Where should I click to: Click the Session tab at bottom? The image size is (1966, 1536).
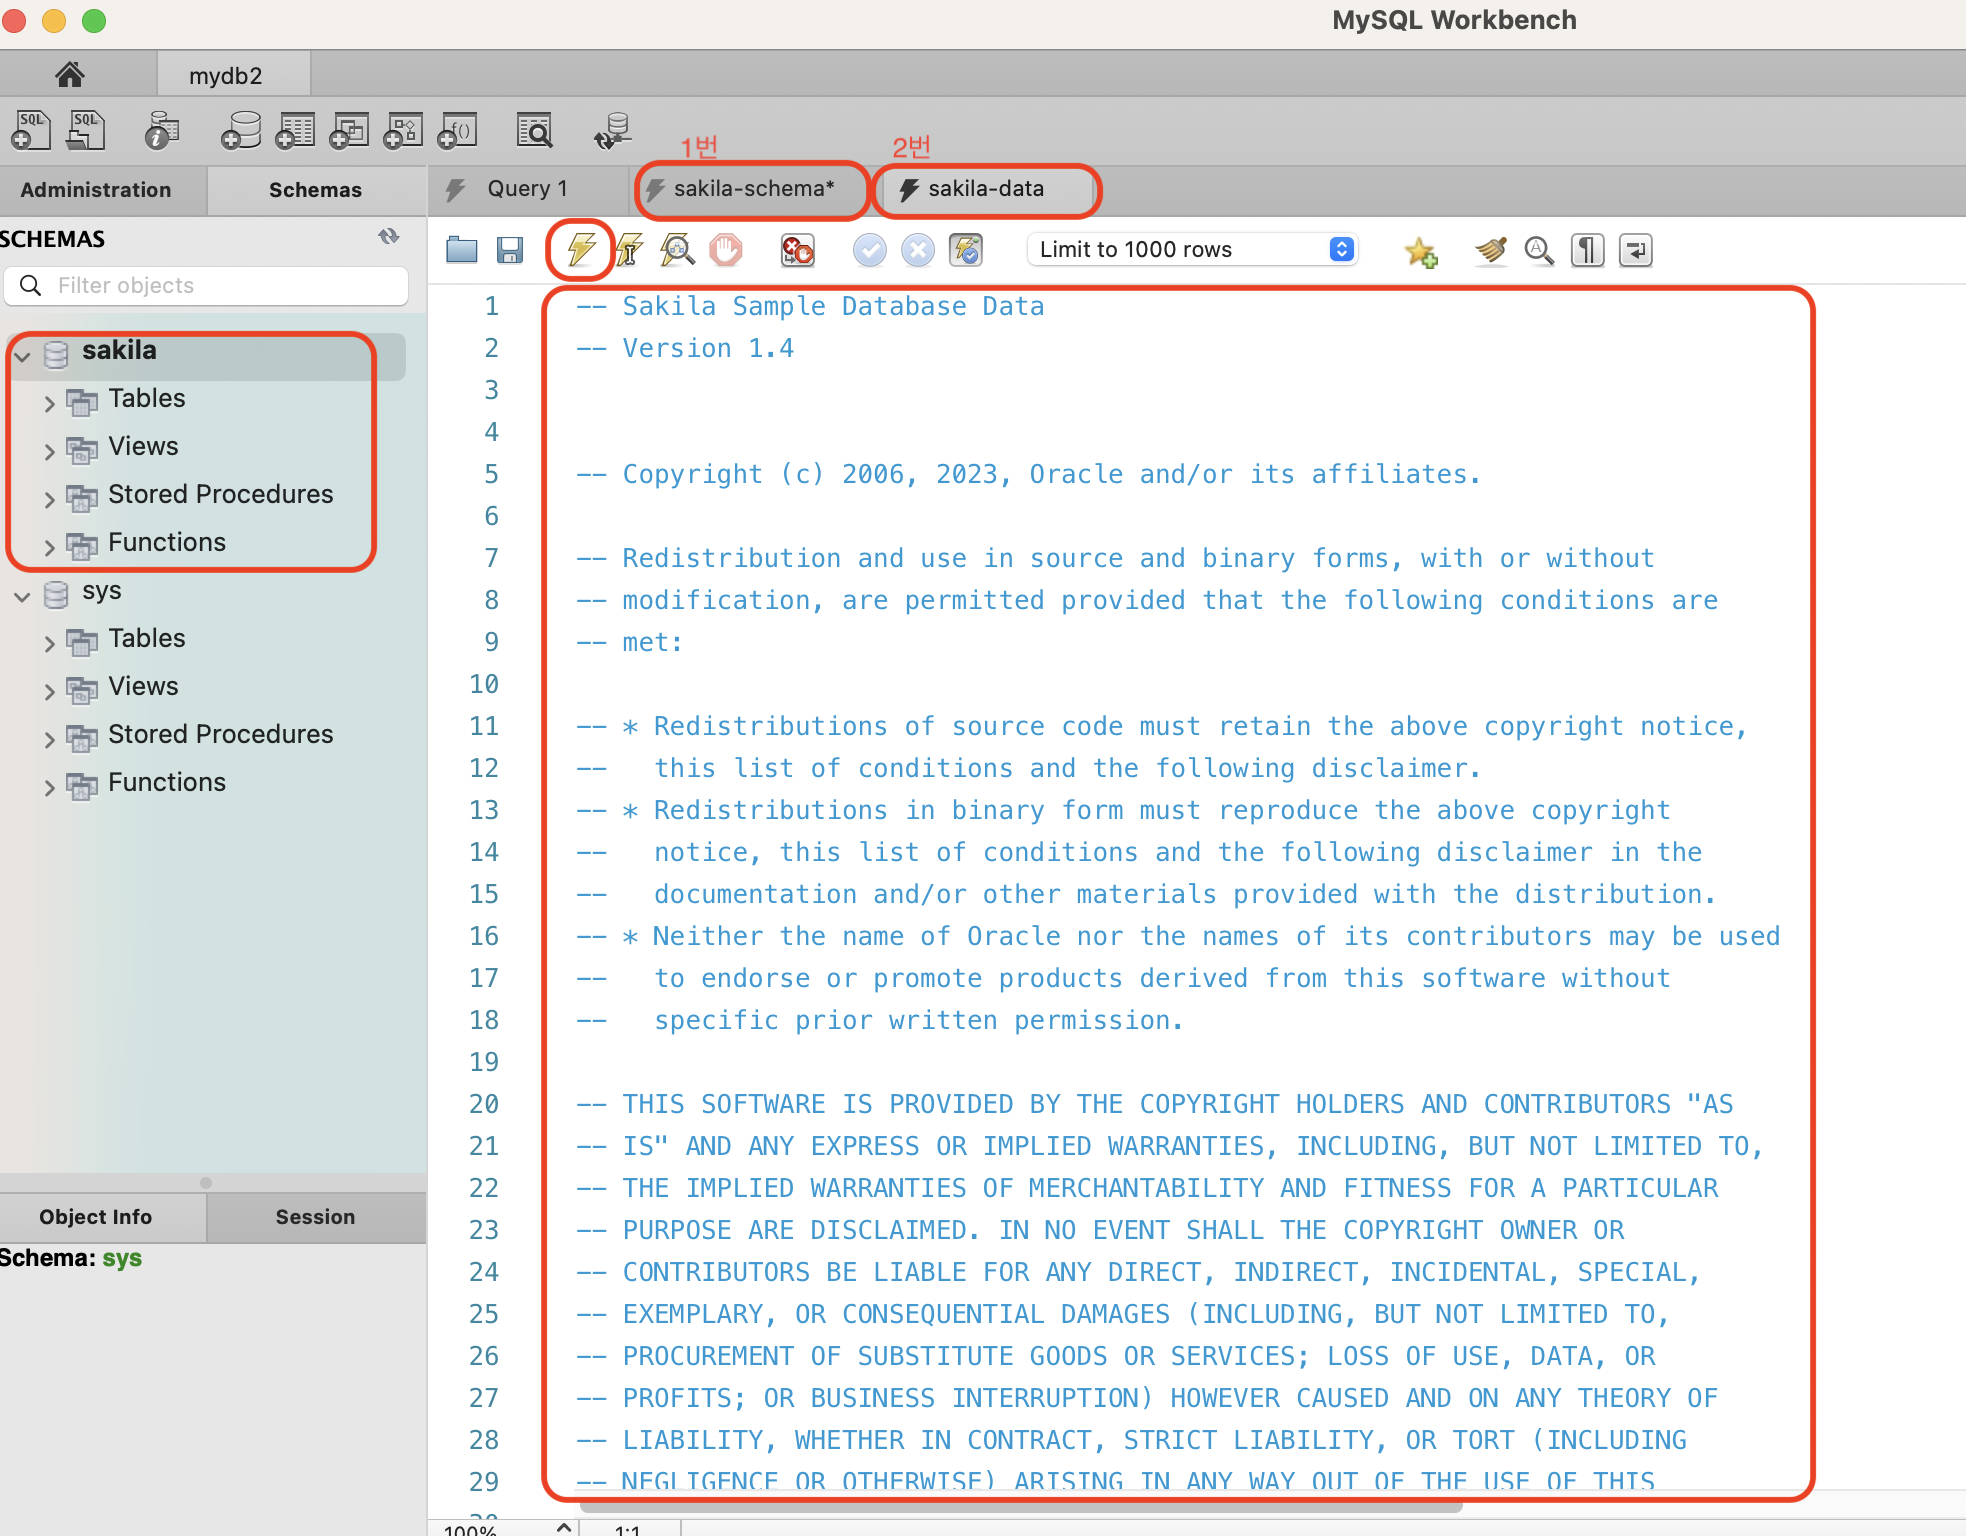click(x=315, y=1217)
